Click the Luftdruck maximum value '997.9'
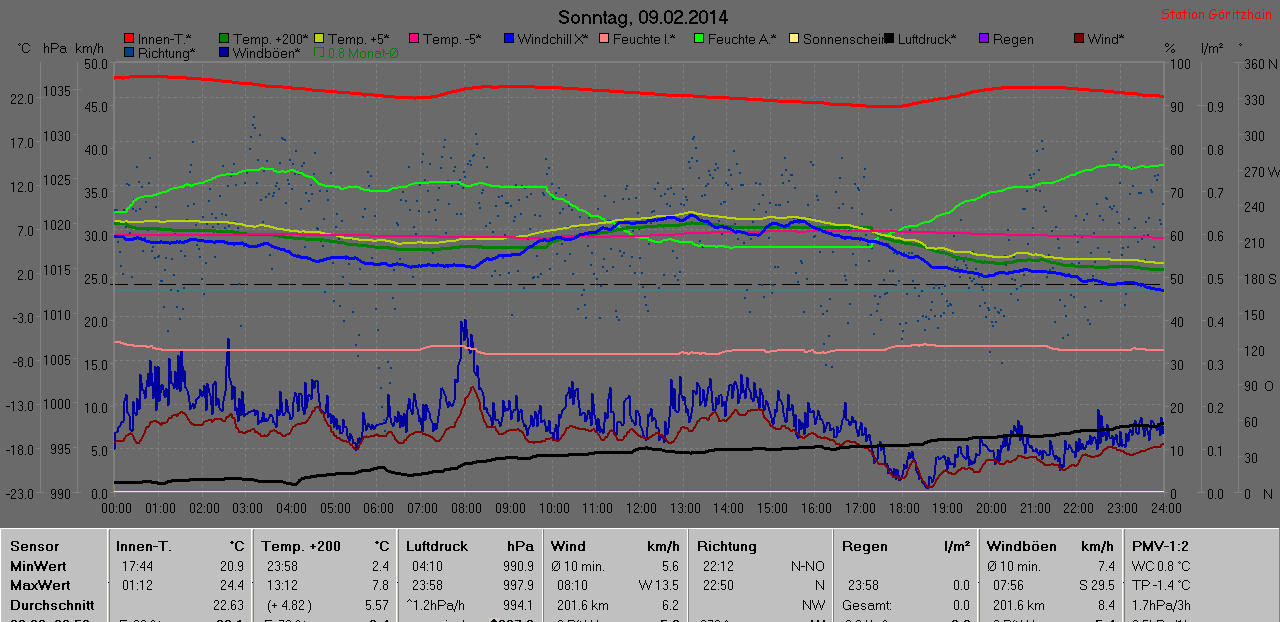The width and height of the screenshot is (1280, 622). [517, 585]
